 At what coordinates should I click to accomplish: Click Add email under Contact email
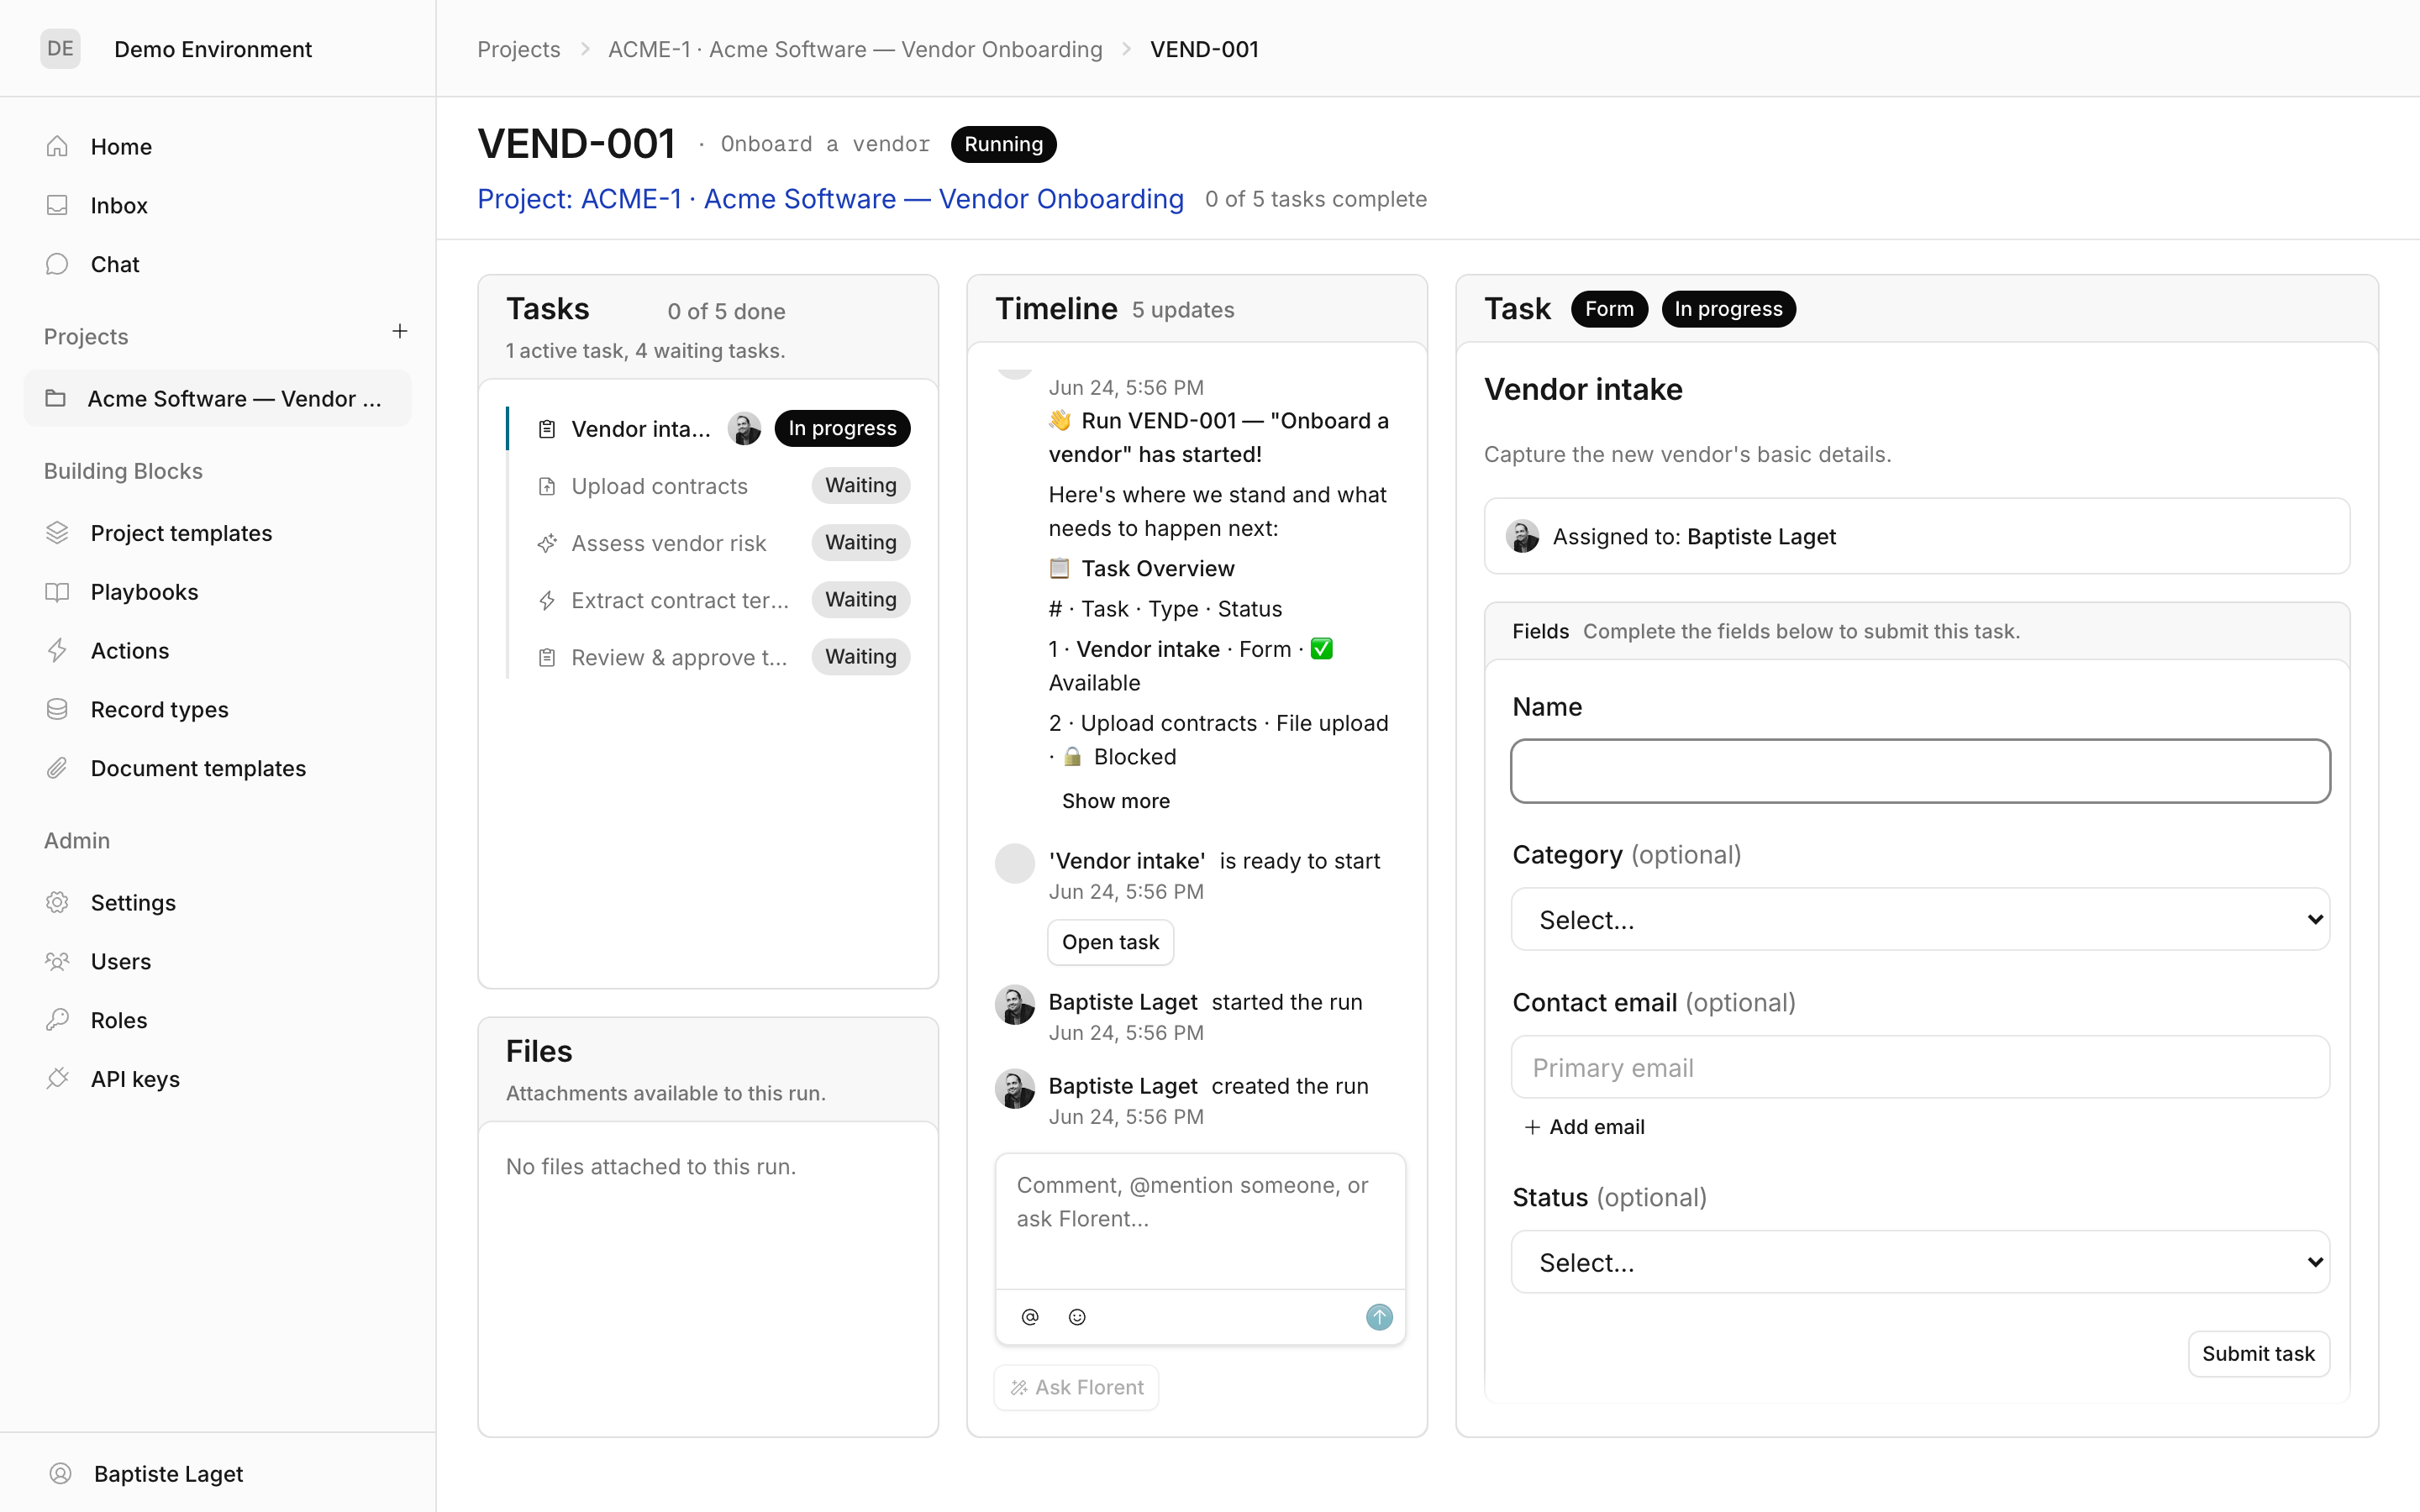click(1584, 1126)
